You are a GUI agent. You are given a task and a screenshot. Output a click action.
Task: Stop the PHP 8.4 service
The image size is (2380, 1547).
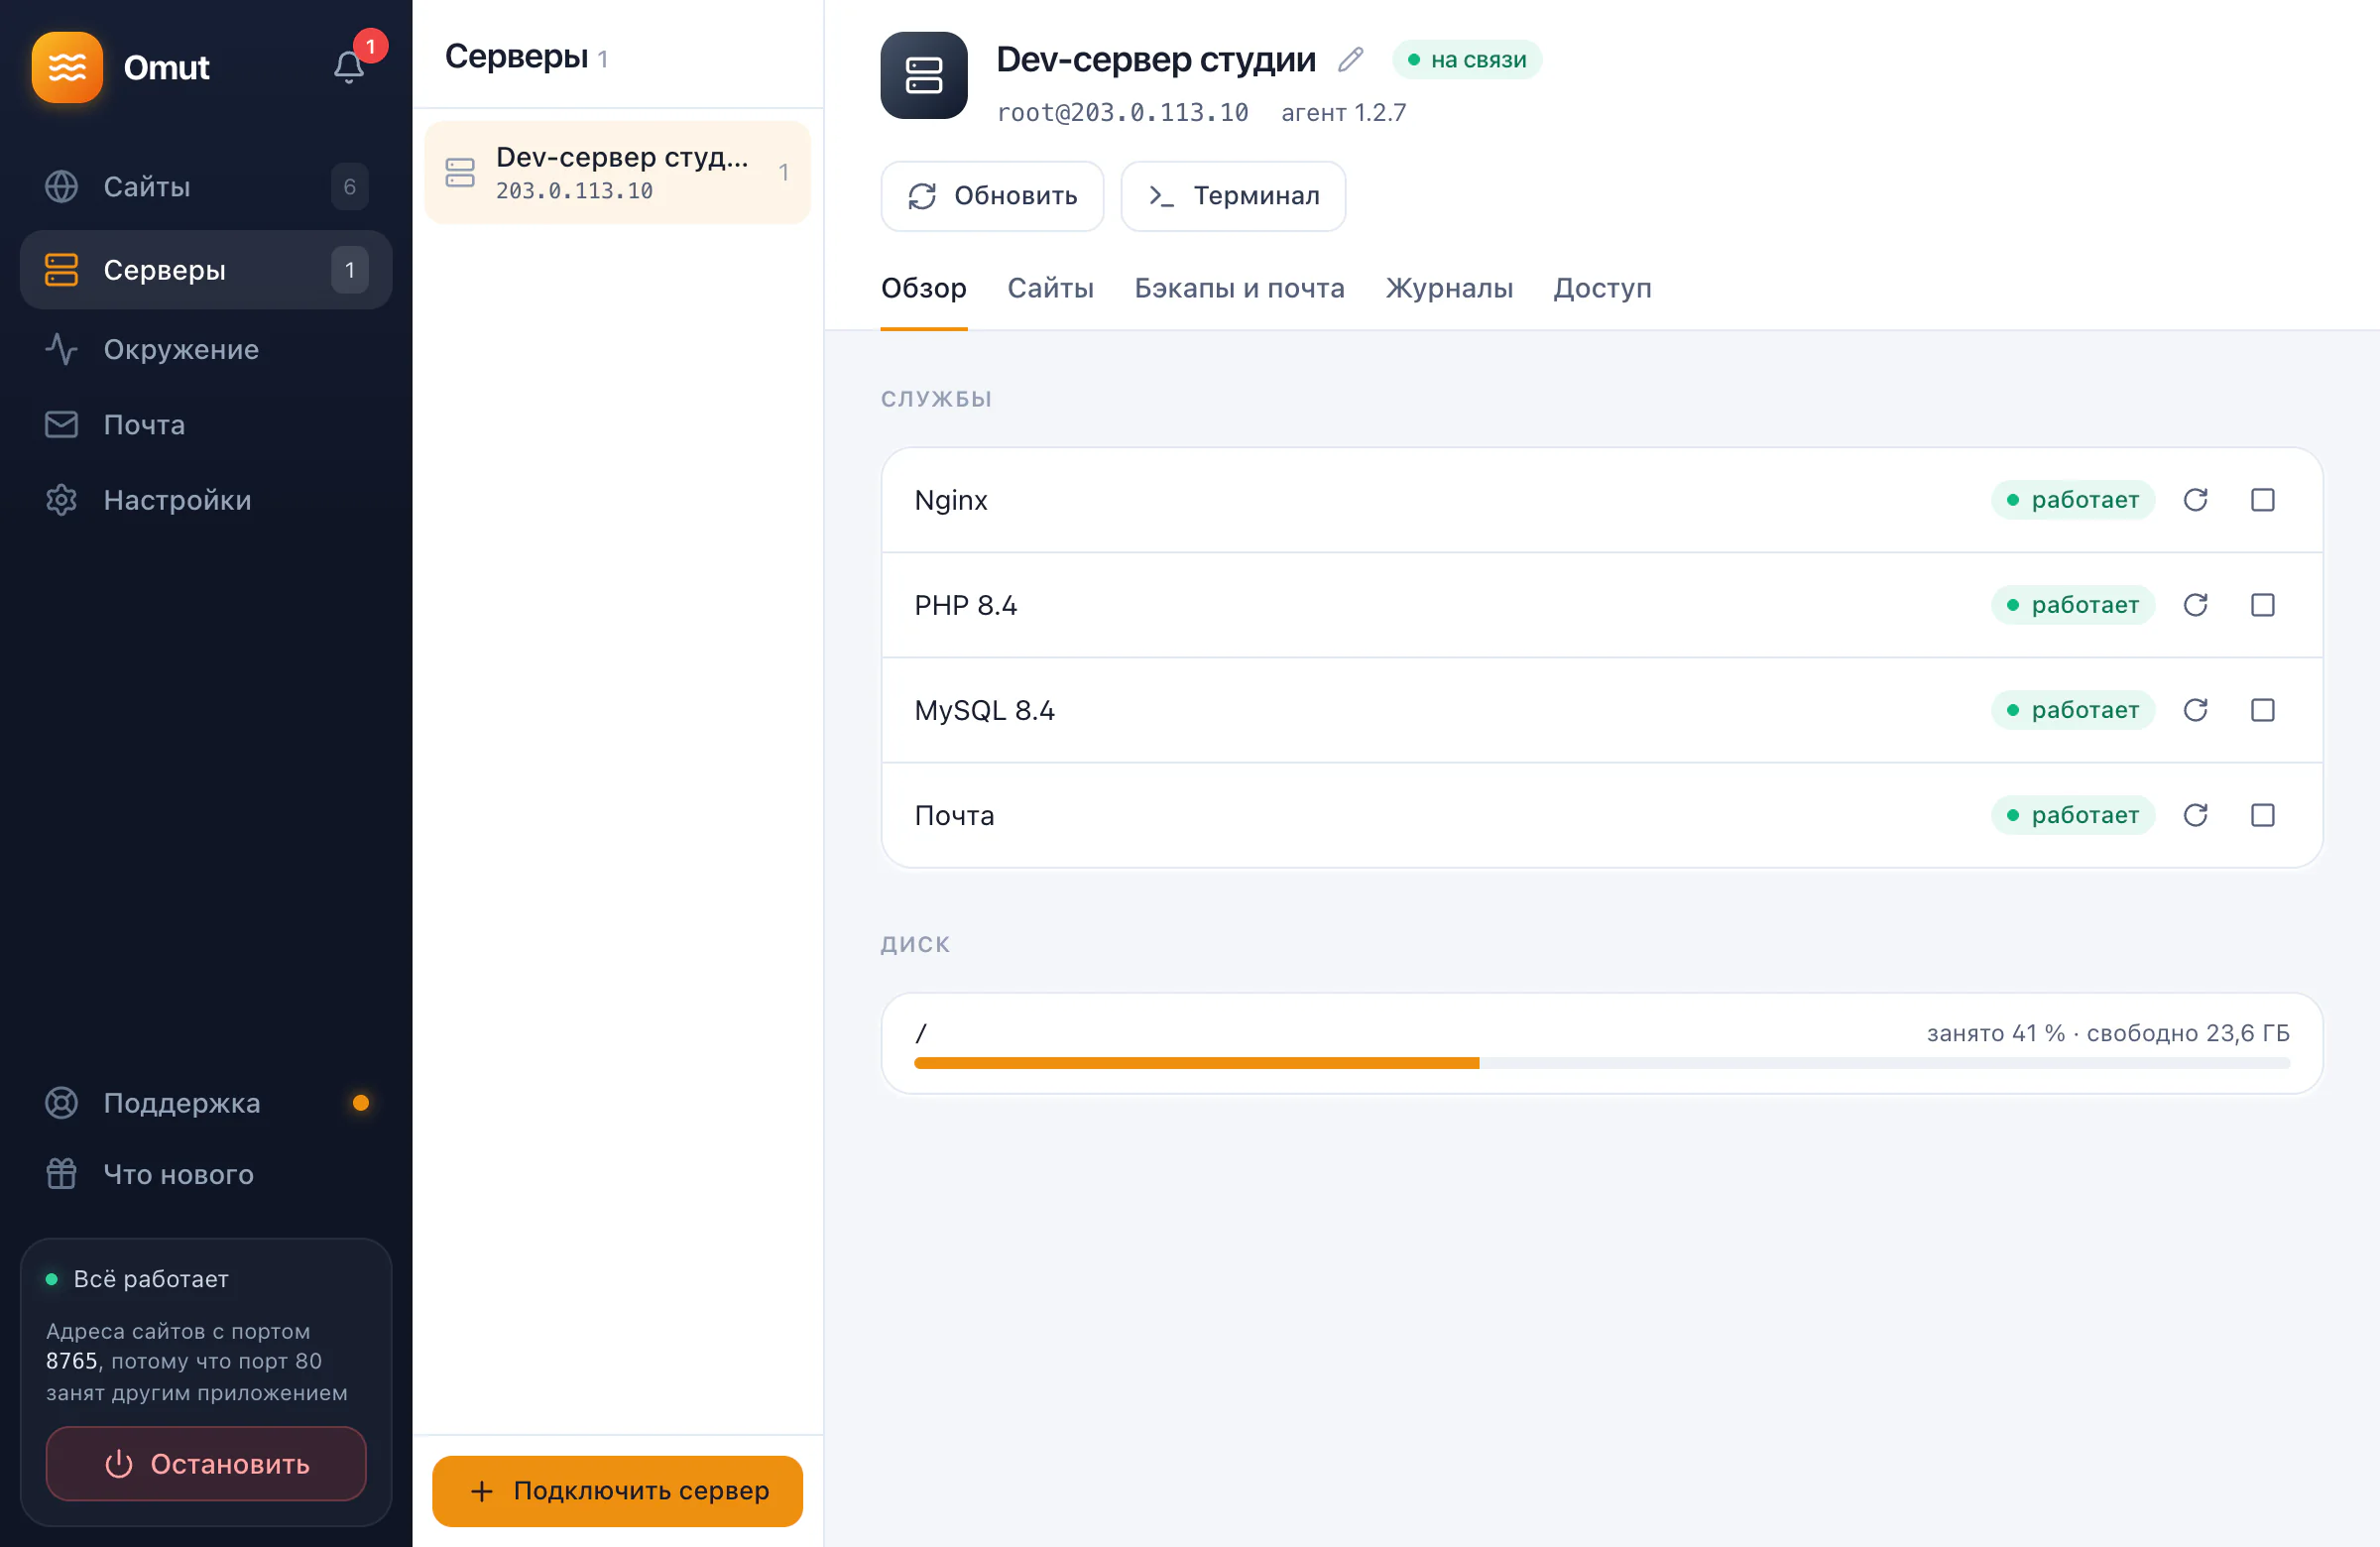click(x=2262, y=605)
